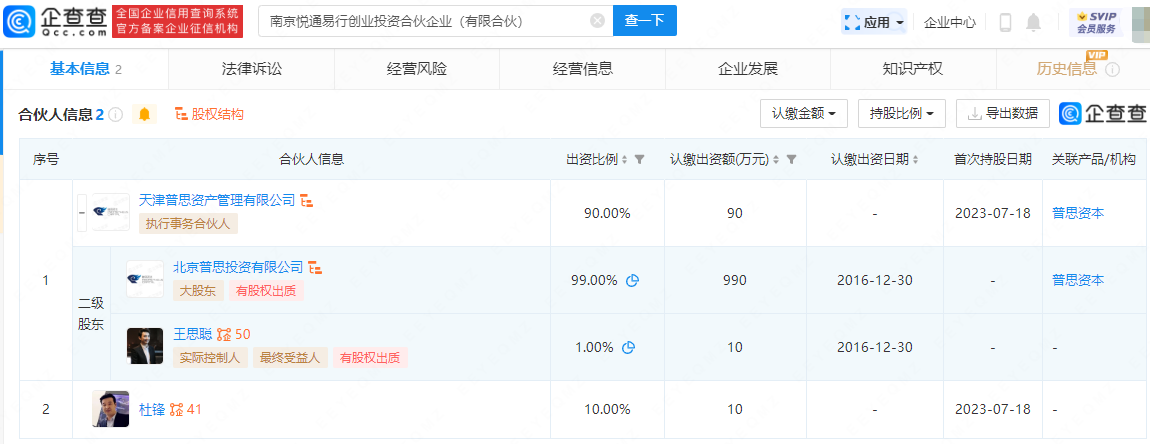Viewport: 1150px width, 444px height.
Task: Click the mobile phone icon
Action: 1005,23
